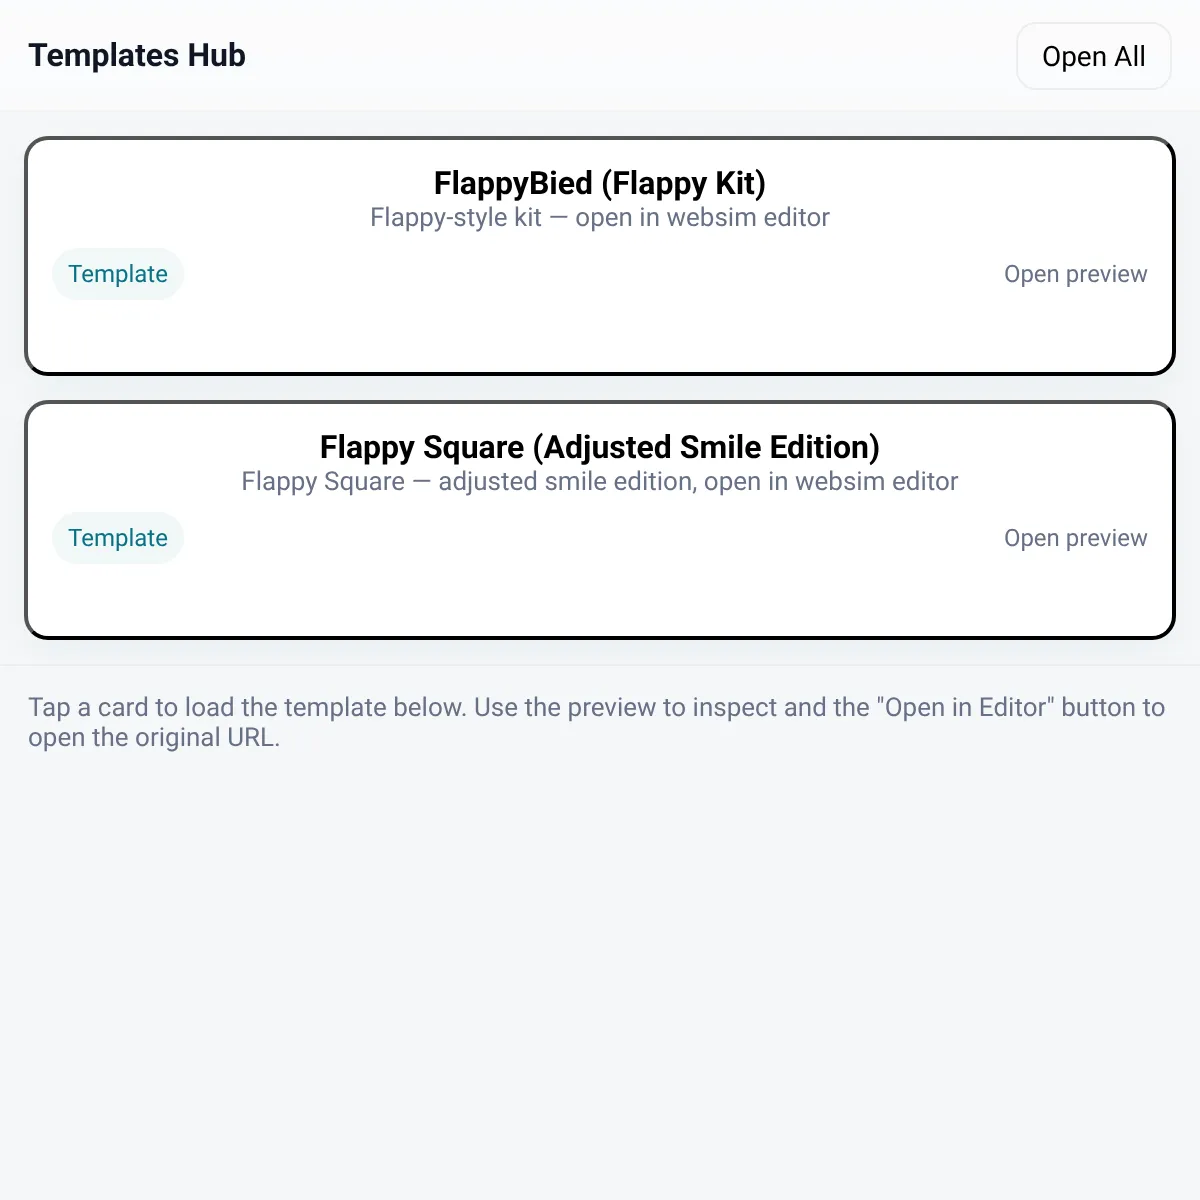Click the Open All button
The width and height of the screenshot is (1200, 1200).
(1094, 56)
